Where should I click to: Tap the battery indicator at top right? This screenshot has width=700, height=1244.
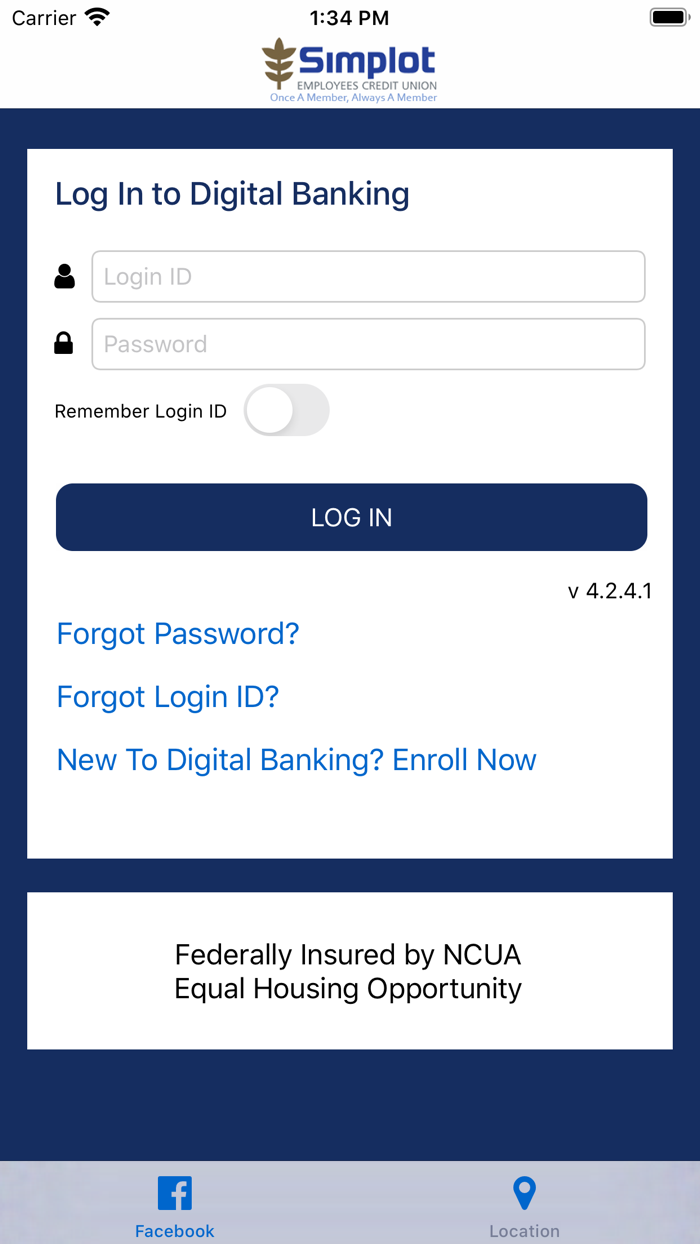pyautogui.click(x=666, y=16)
